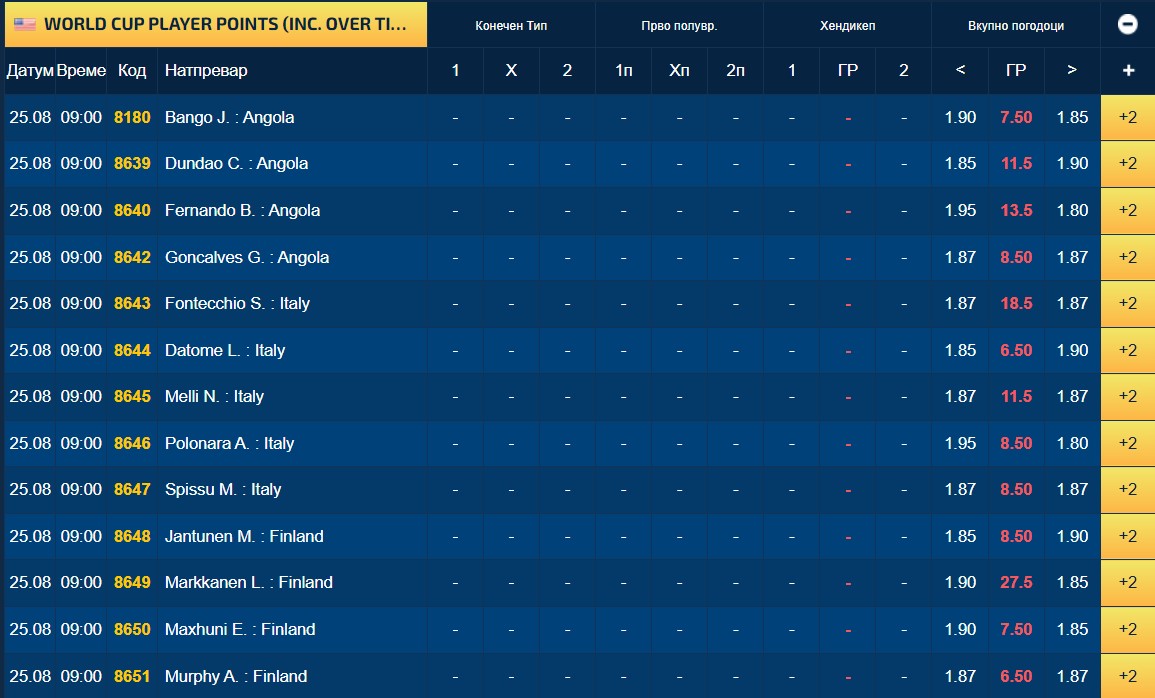Screen dimensions: 1155x698
Task: Choose over 1.85 odds for Maxhuni E.
Action: [1072, 630]
